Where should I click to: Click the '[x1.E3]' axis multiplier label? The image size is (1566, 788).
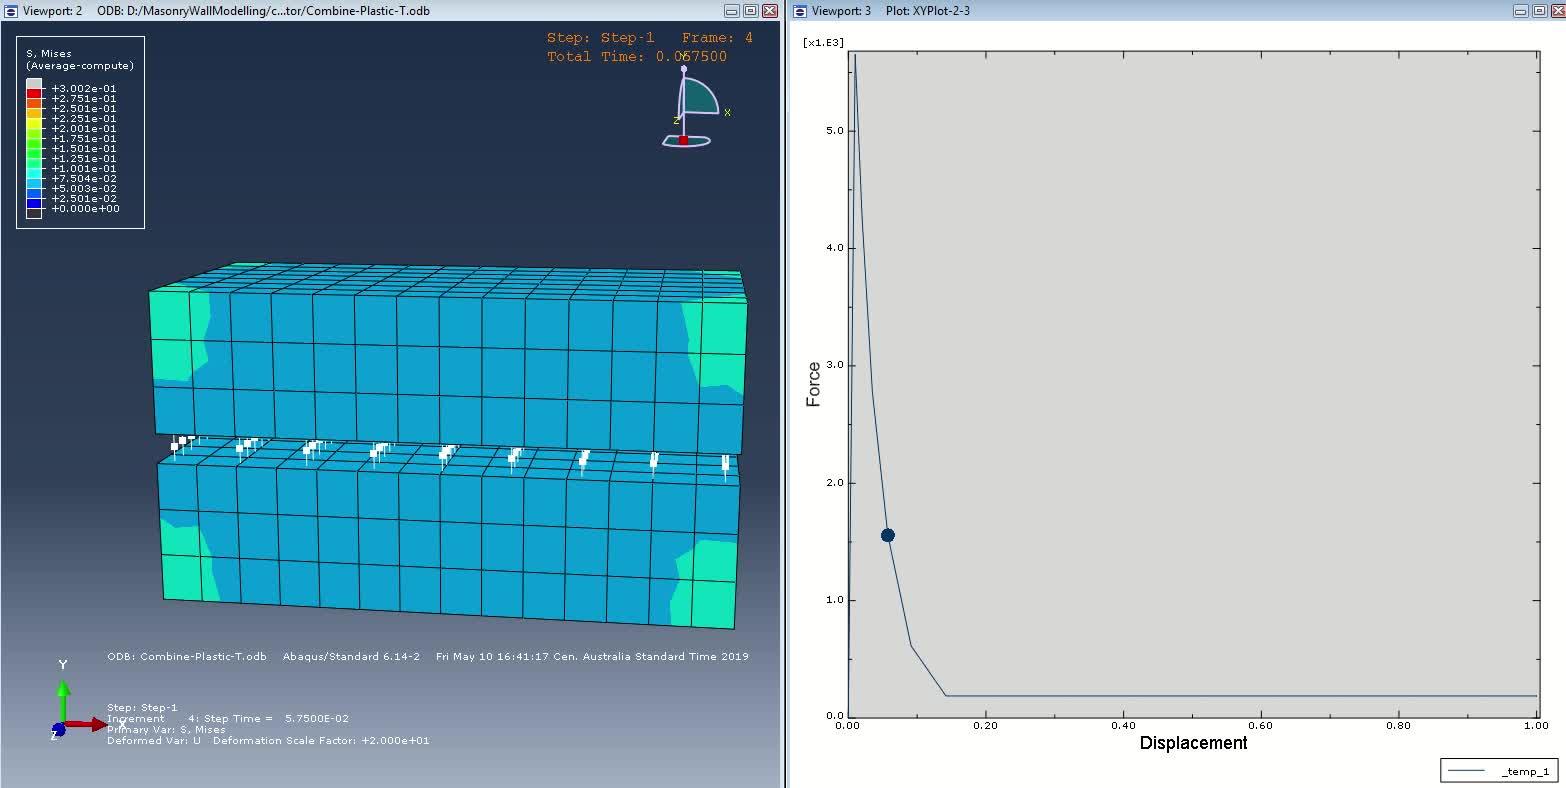pos(824,42)
